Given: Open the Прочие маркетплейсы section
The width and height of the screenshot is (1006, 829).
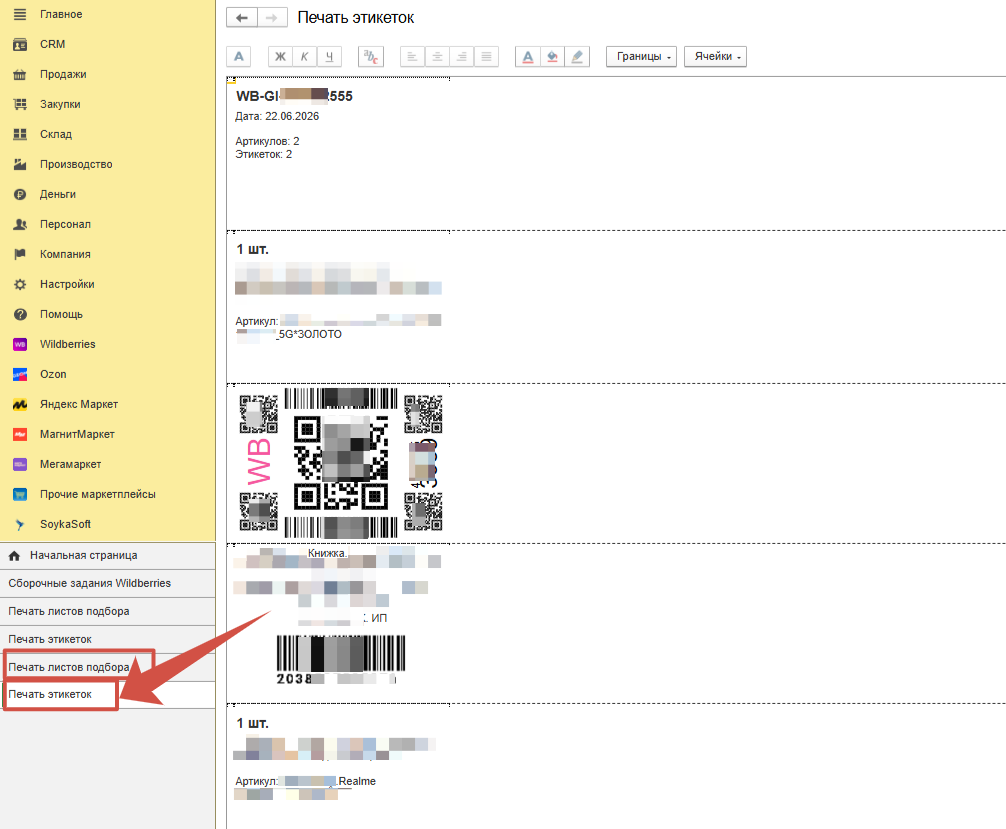Looking at the screenshot, I should (x=108, y=494).
